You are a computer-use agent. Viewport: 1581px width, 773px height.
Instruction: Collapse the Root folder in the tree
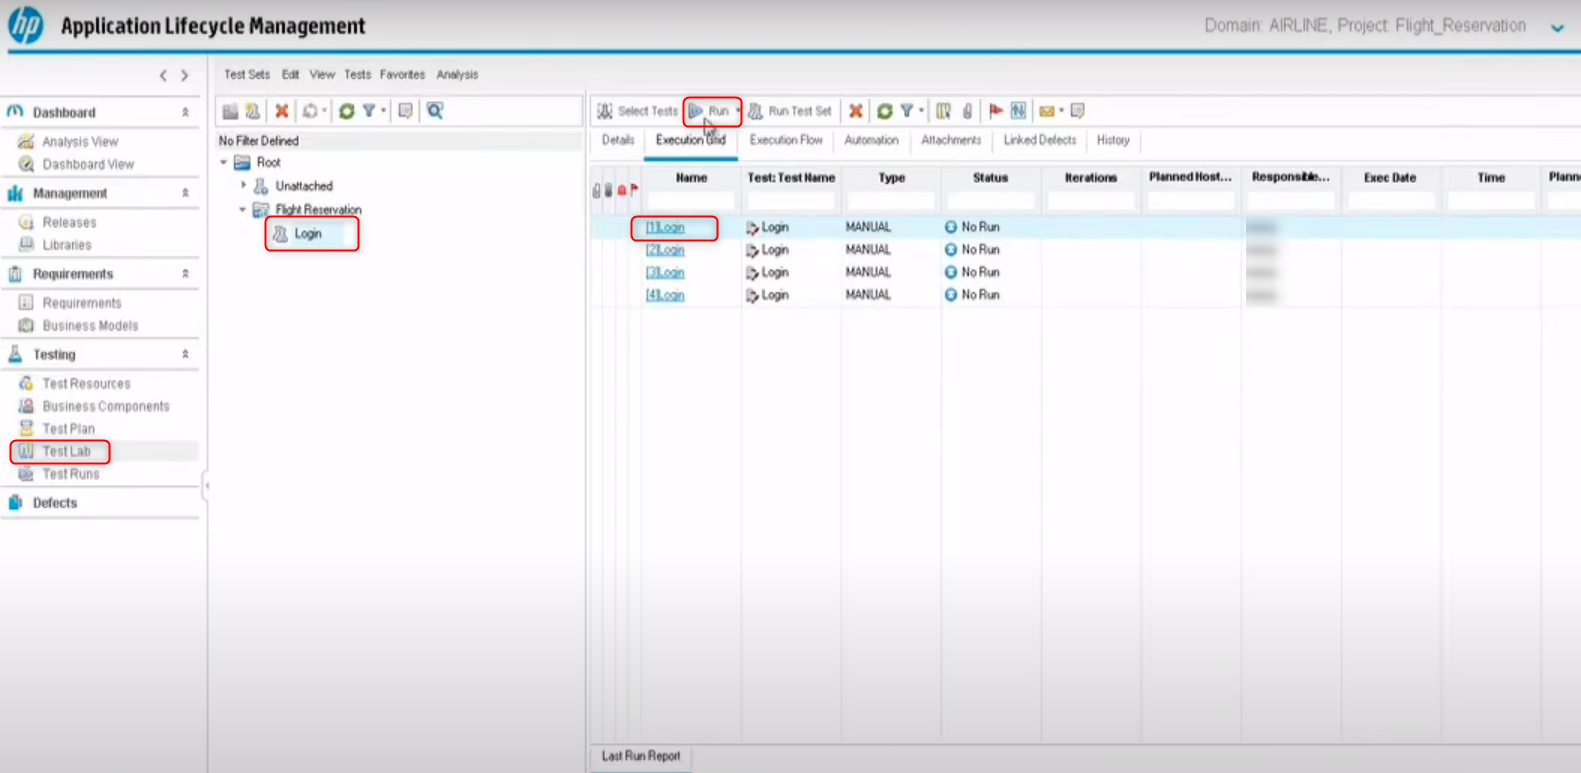(224, 162)
